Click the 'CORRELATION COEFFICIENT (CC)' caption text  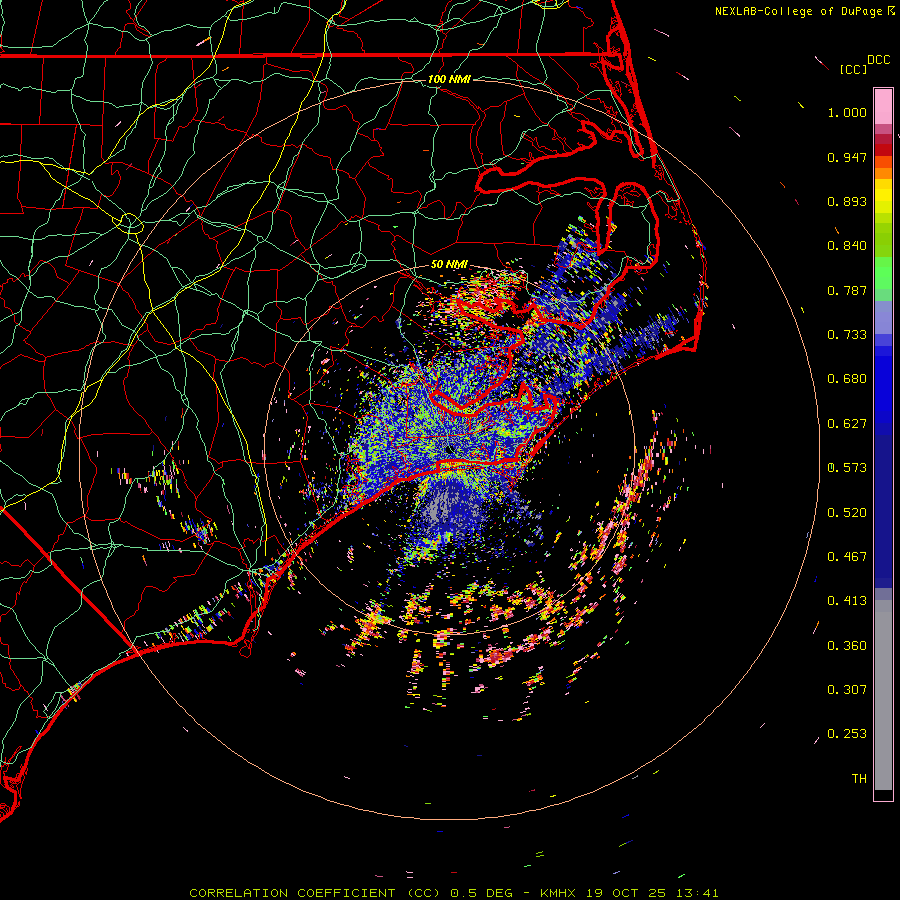(x=315, y=893)
